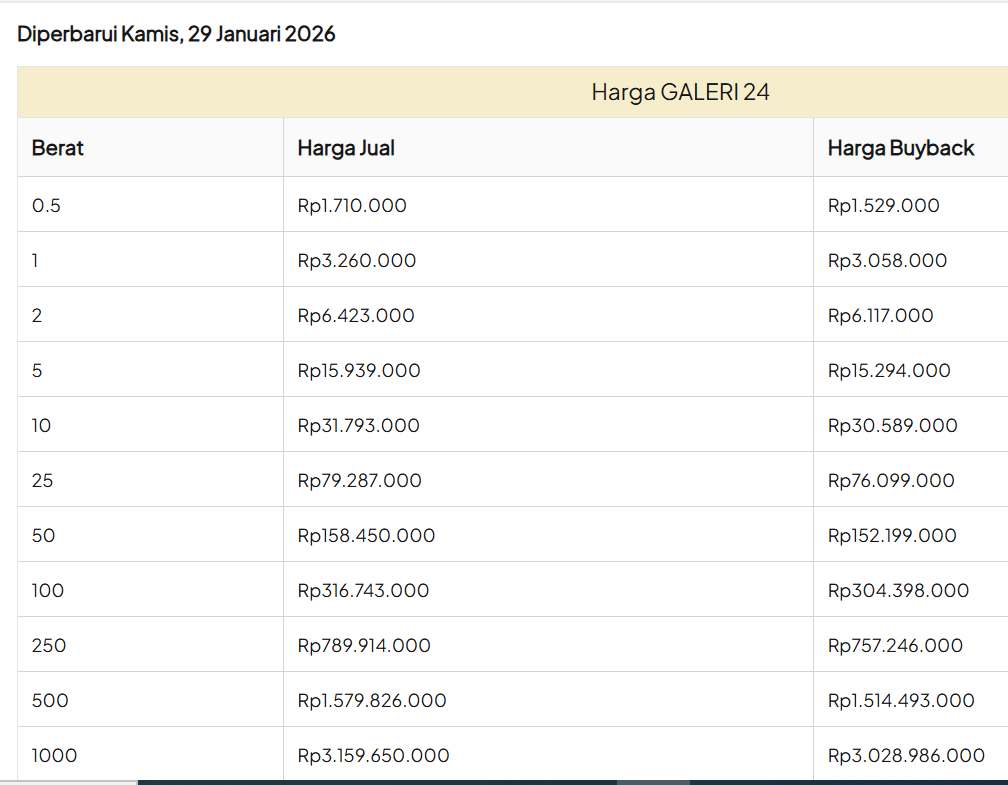Click sell price Rp1.710.000
Screen dimensions: 1008x785
click(x=352, y=205)
